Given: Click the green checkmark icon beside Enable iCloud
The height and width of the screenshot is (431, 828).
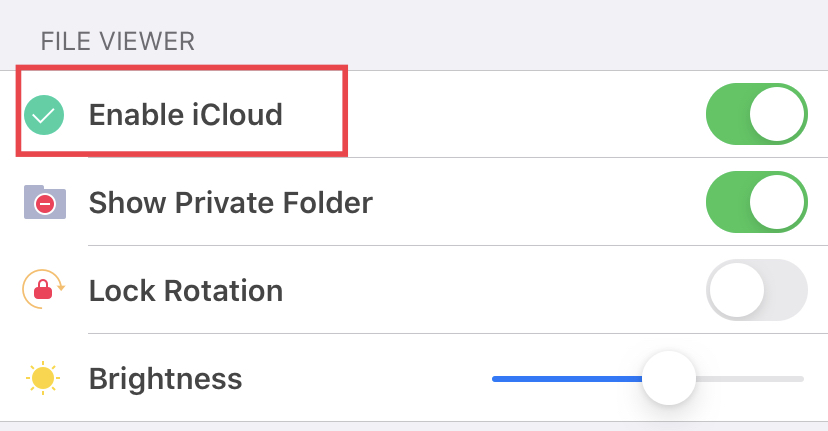Looking at the screenshot, I should [x=44, y=115].
